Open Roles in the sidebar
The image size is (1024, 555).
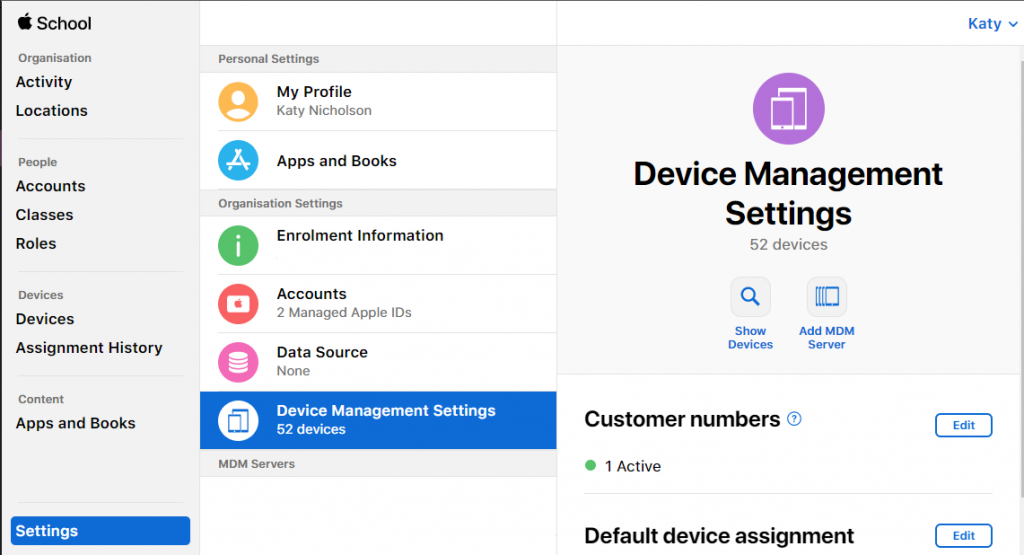[36, 244]
